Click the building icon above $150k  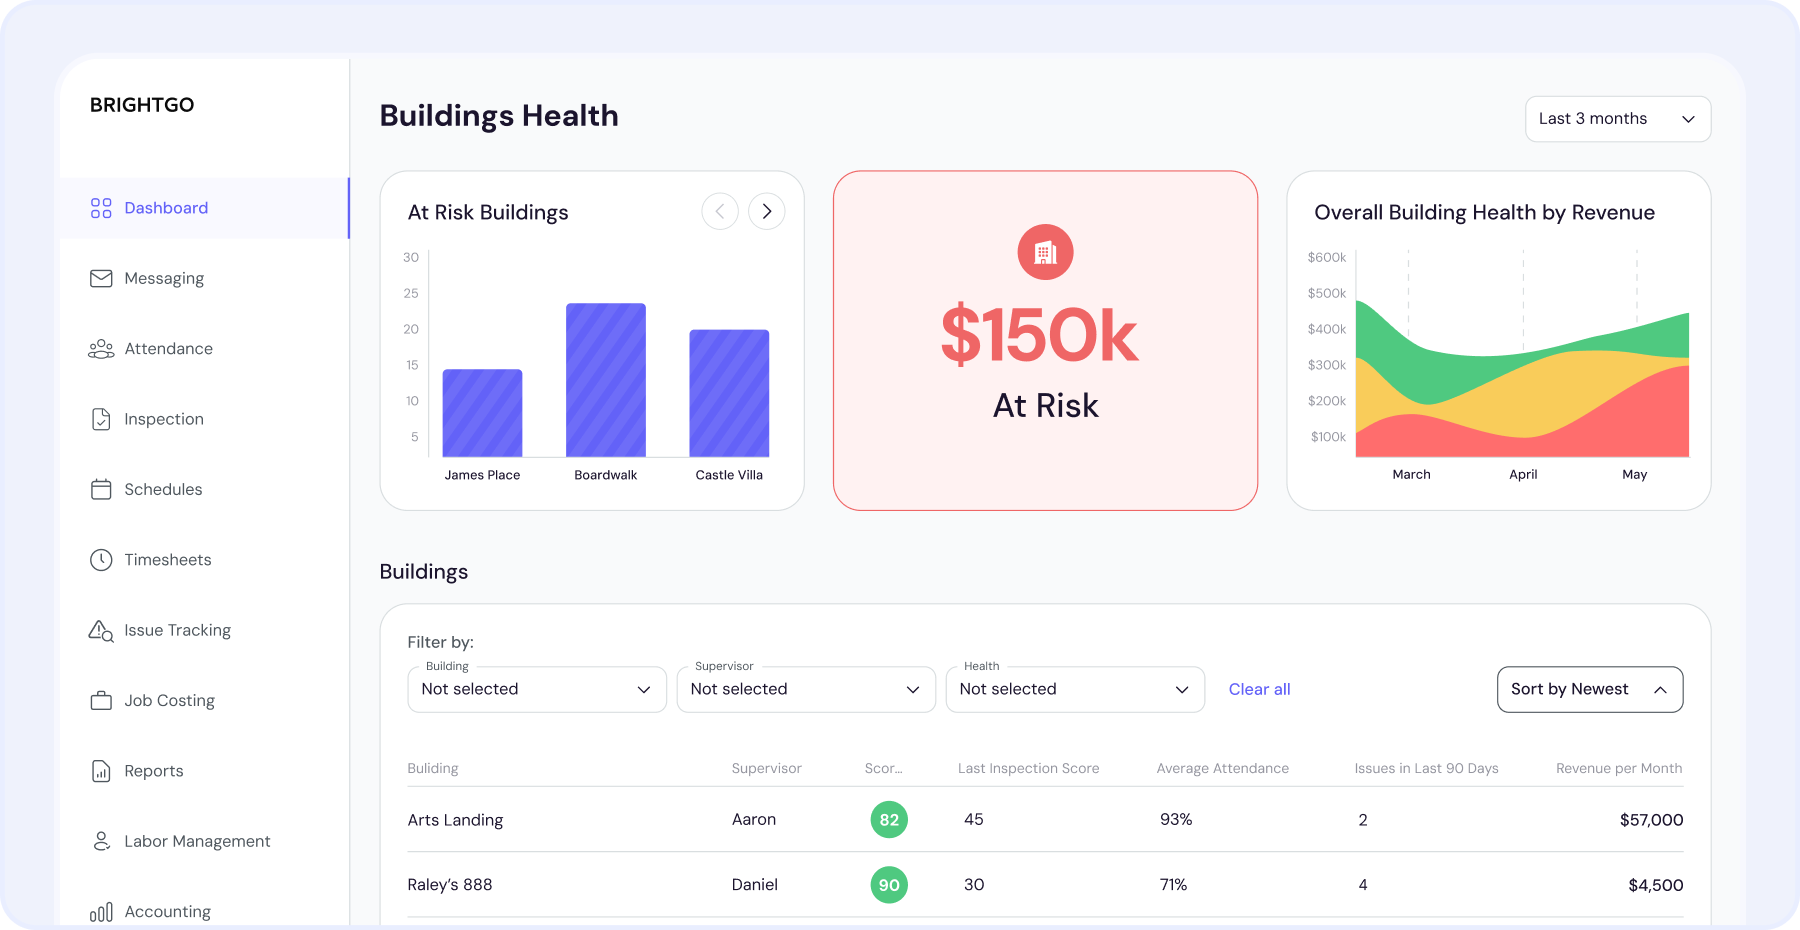[1045, 252]
